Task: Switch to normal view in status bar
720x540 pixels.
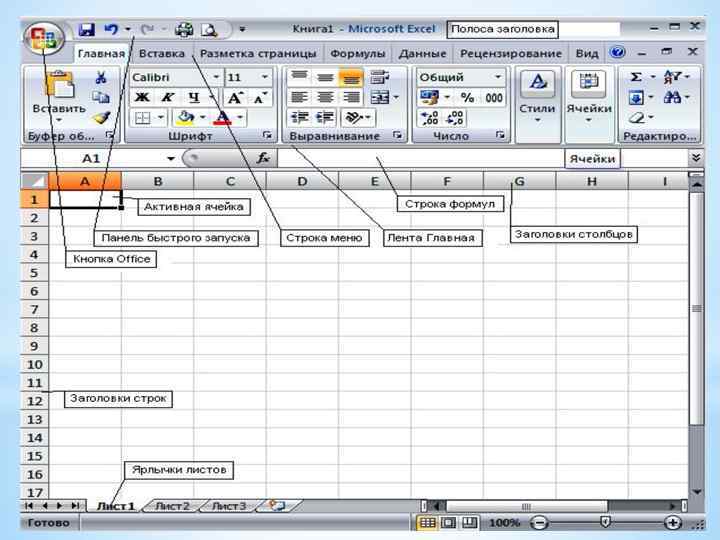Action: [428, 523]
